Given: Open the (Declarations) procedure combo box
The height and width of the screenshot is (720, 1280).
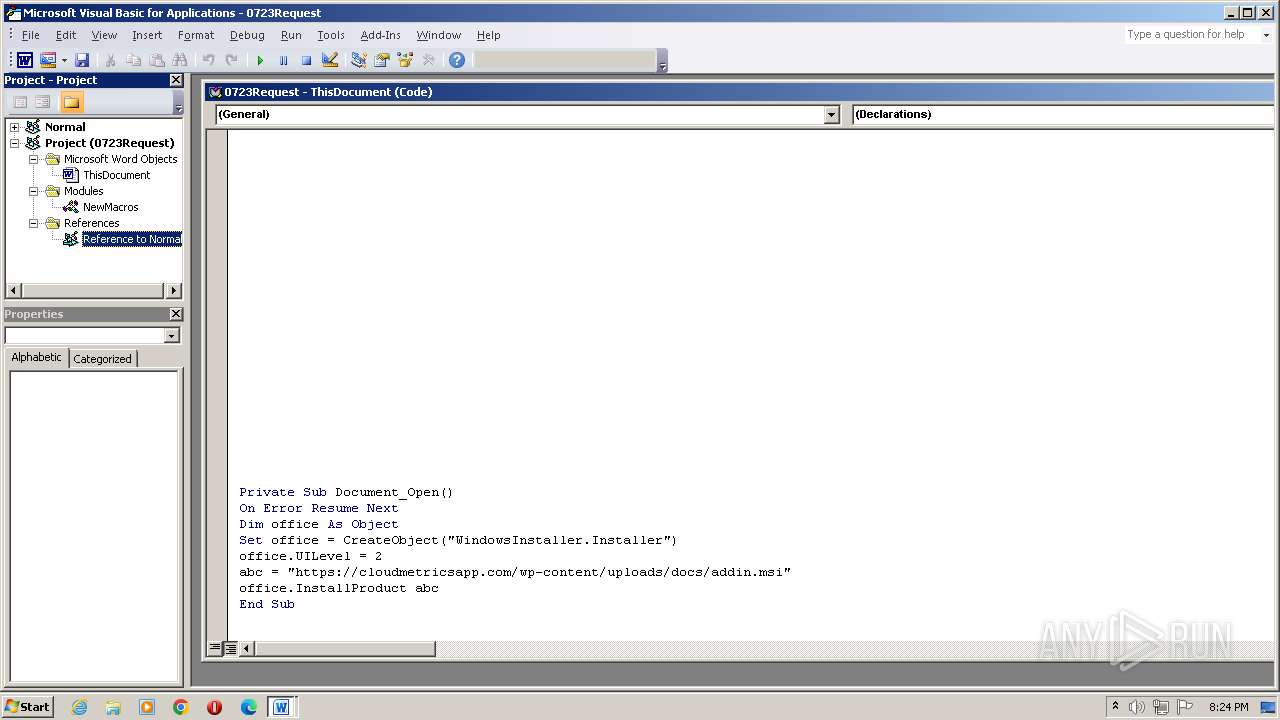Looking at the screenshot, I should tap(1065, 115).
